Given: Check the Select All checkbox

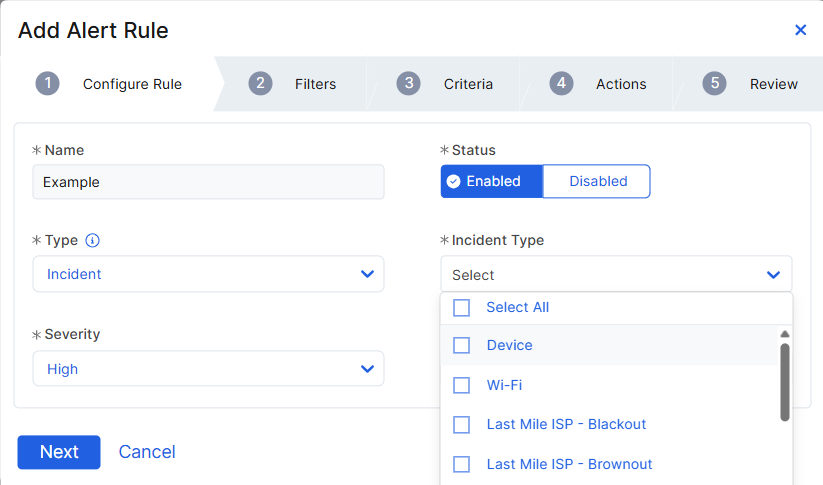Looking at the screenshot, I should point(461,308).
